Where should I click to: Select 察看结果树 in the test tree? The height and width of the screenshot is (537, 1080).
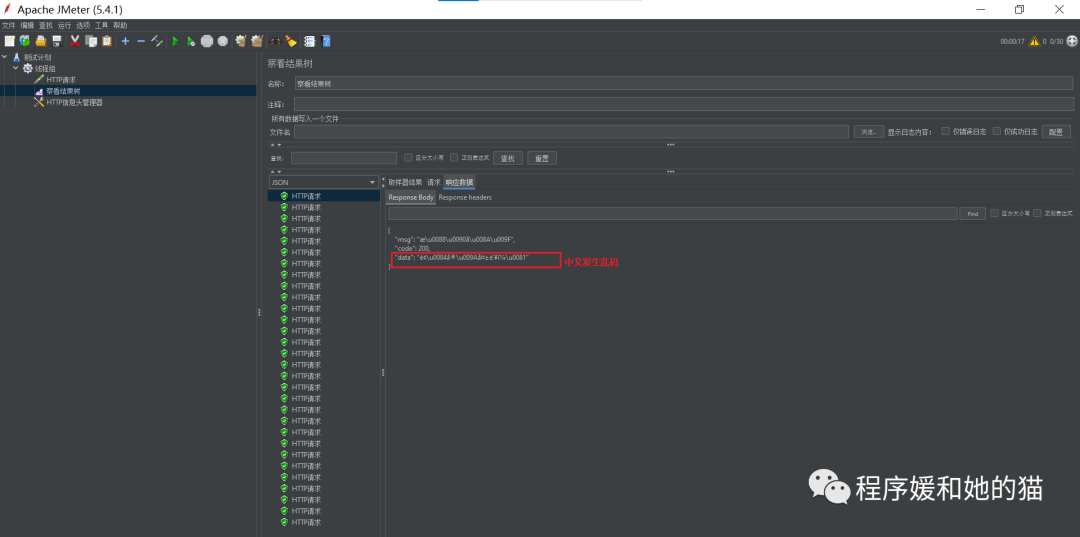tap(63, 91)
